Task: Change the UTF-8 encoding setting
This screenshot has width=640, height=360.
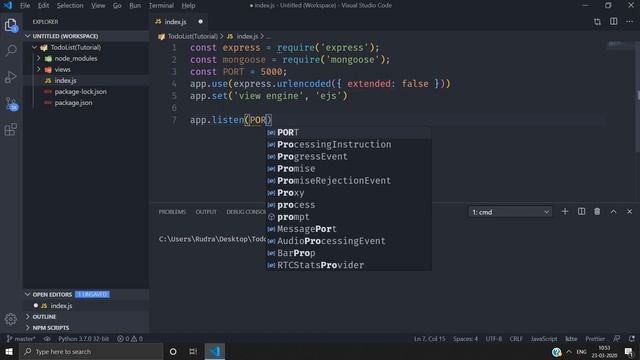Action: tap(493, 339)
